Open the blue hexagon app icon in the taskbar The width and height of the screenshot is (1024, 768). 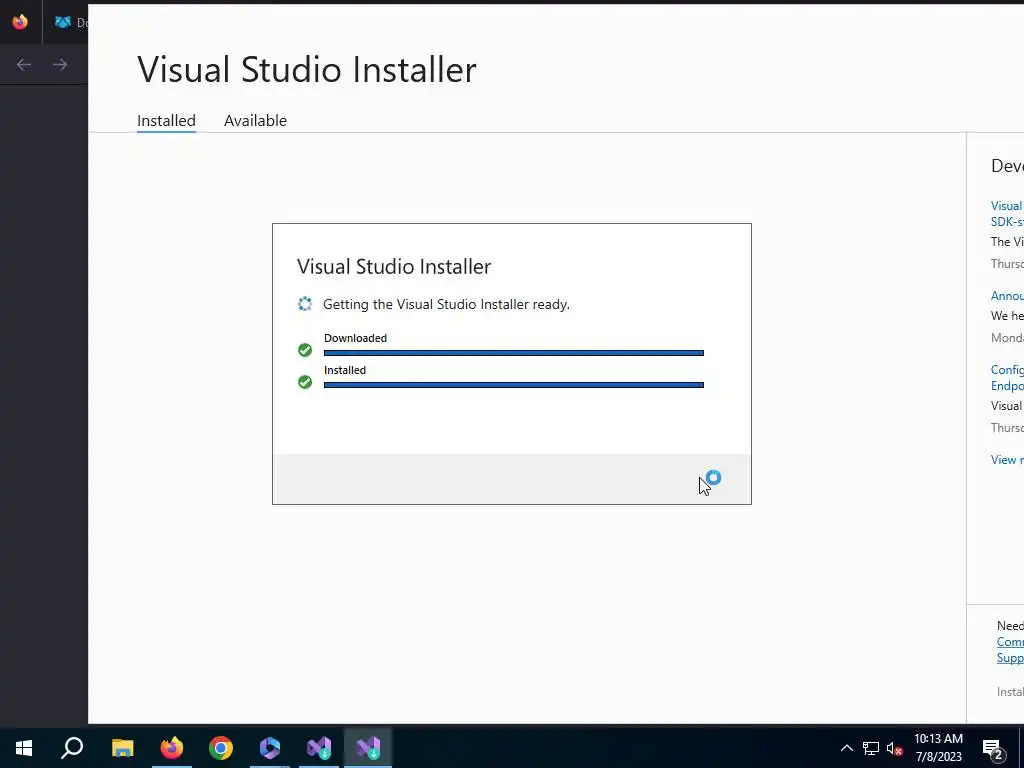pos(270,748)
